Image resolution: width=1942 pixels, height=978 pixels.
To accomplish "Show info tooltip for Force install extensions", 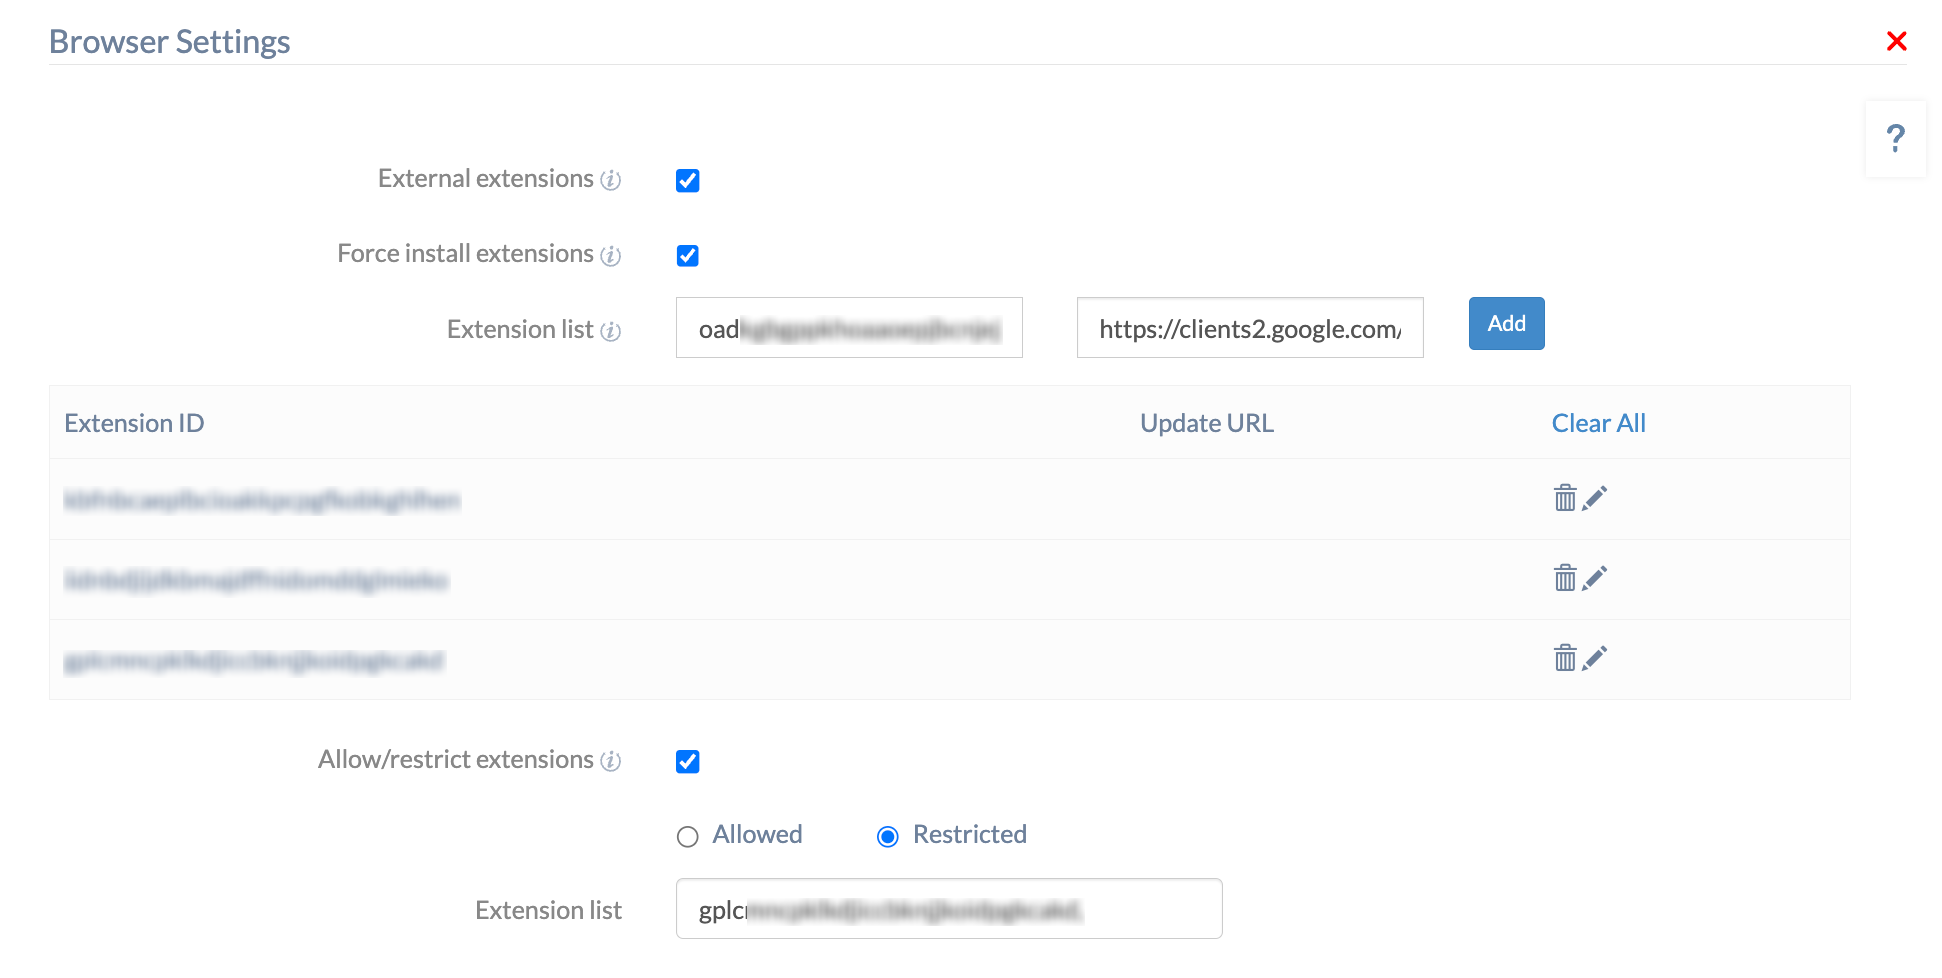I will [610, 256].
